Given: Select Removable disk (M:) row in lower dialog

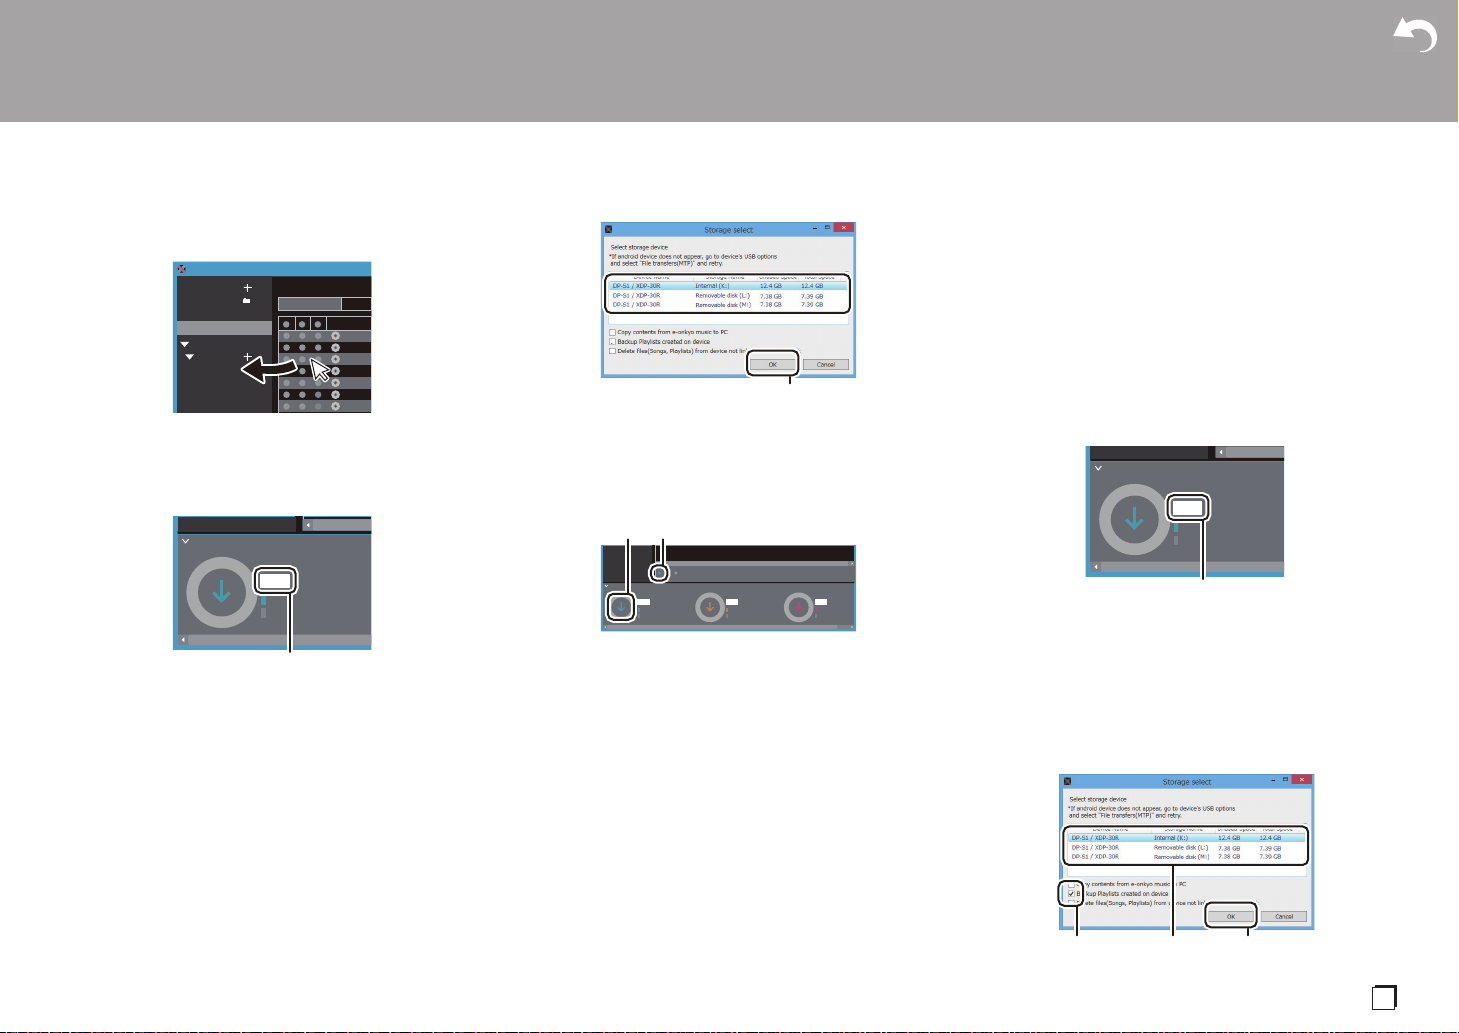Looking at the screenshot, I should (1186, 857).
